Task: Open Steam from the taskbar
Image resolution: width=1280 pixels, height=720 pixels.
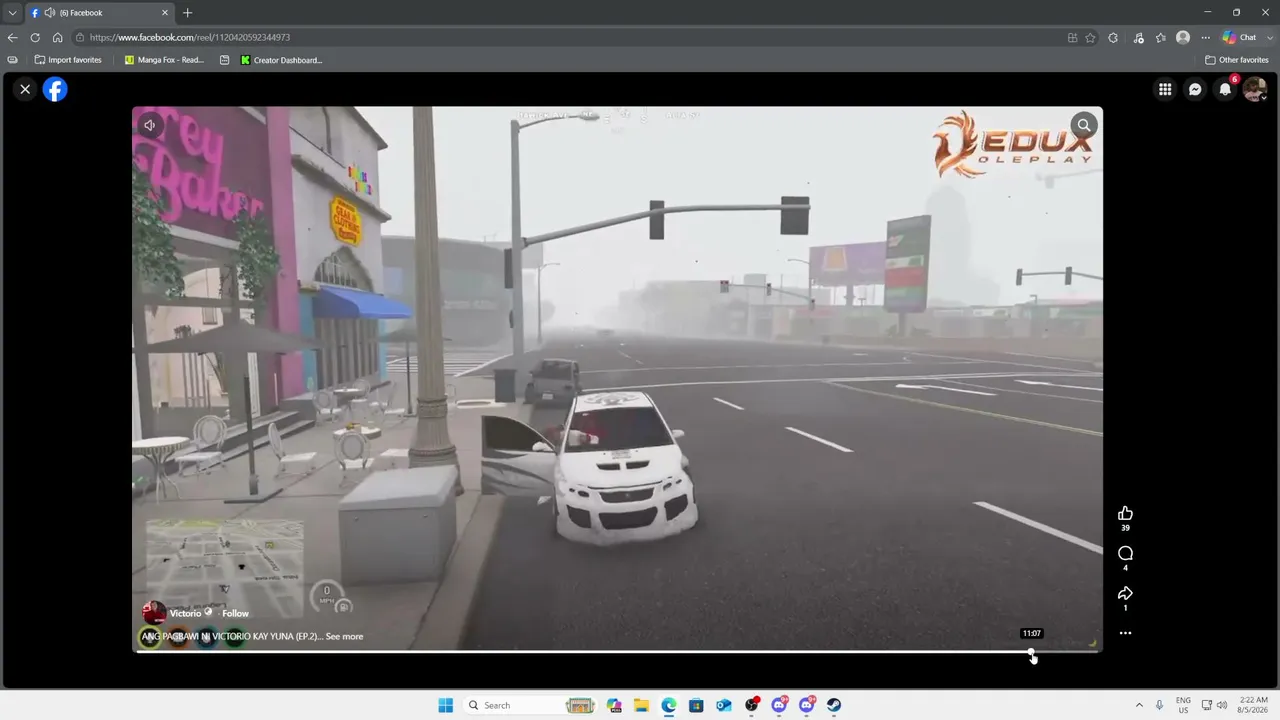Action: [834, 705]
